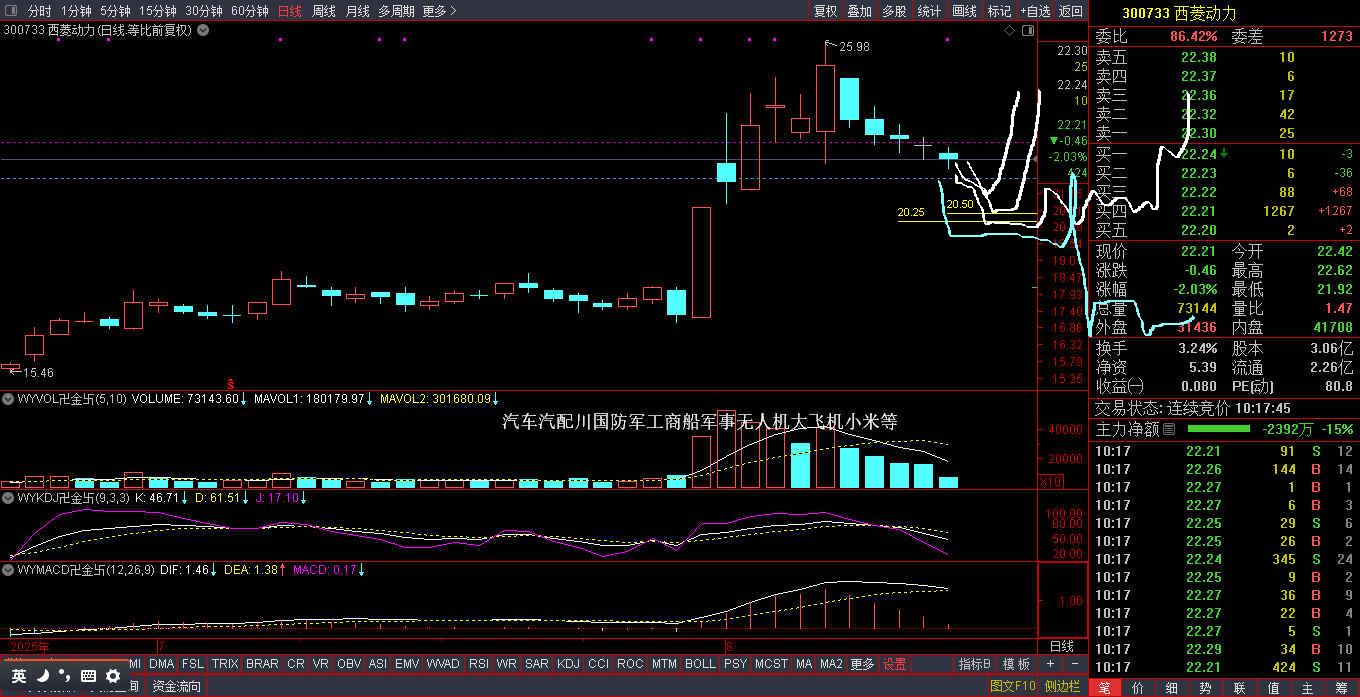
Task: Switch to 1分钟 chart period
Action: [76, 11]
